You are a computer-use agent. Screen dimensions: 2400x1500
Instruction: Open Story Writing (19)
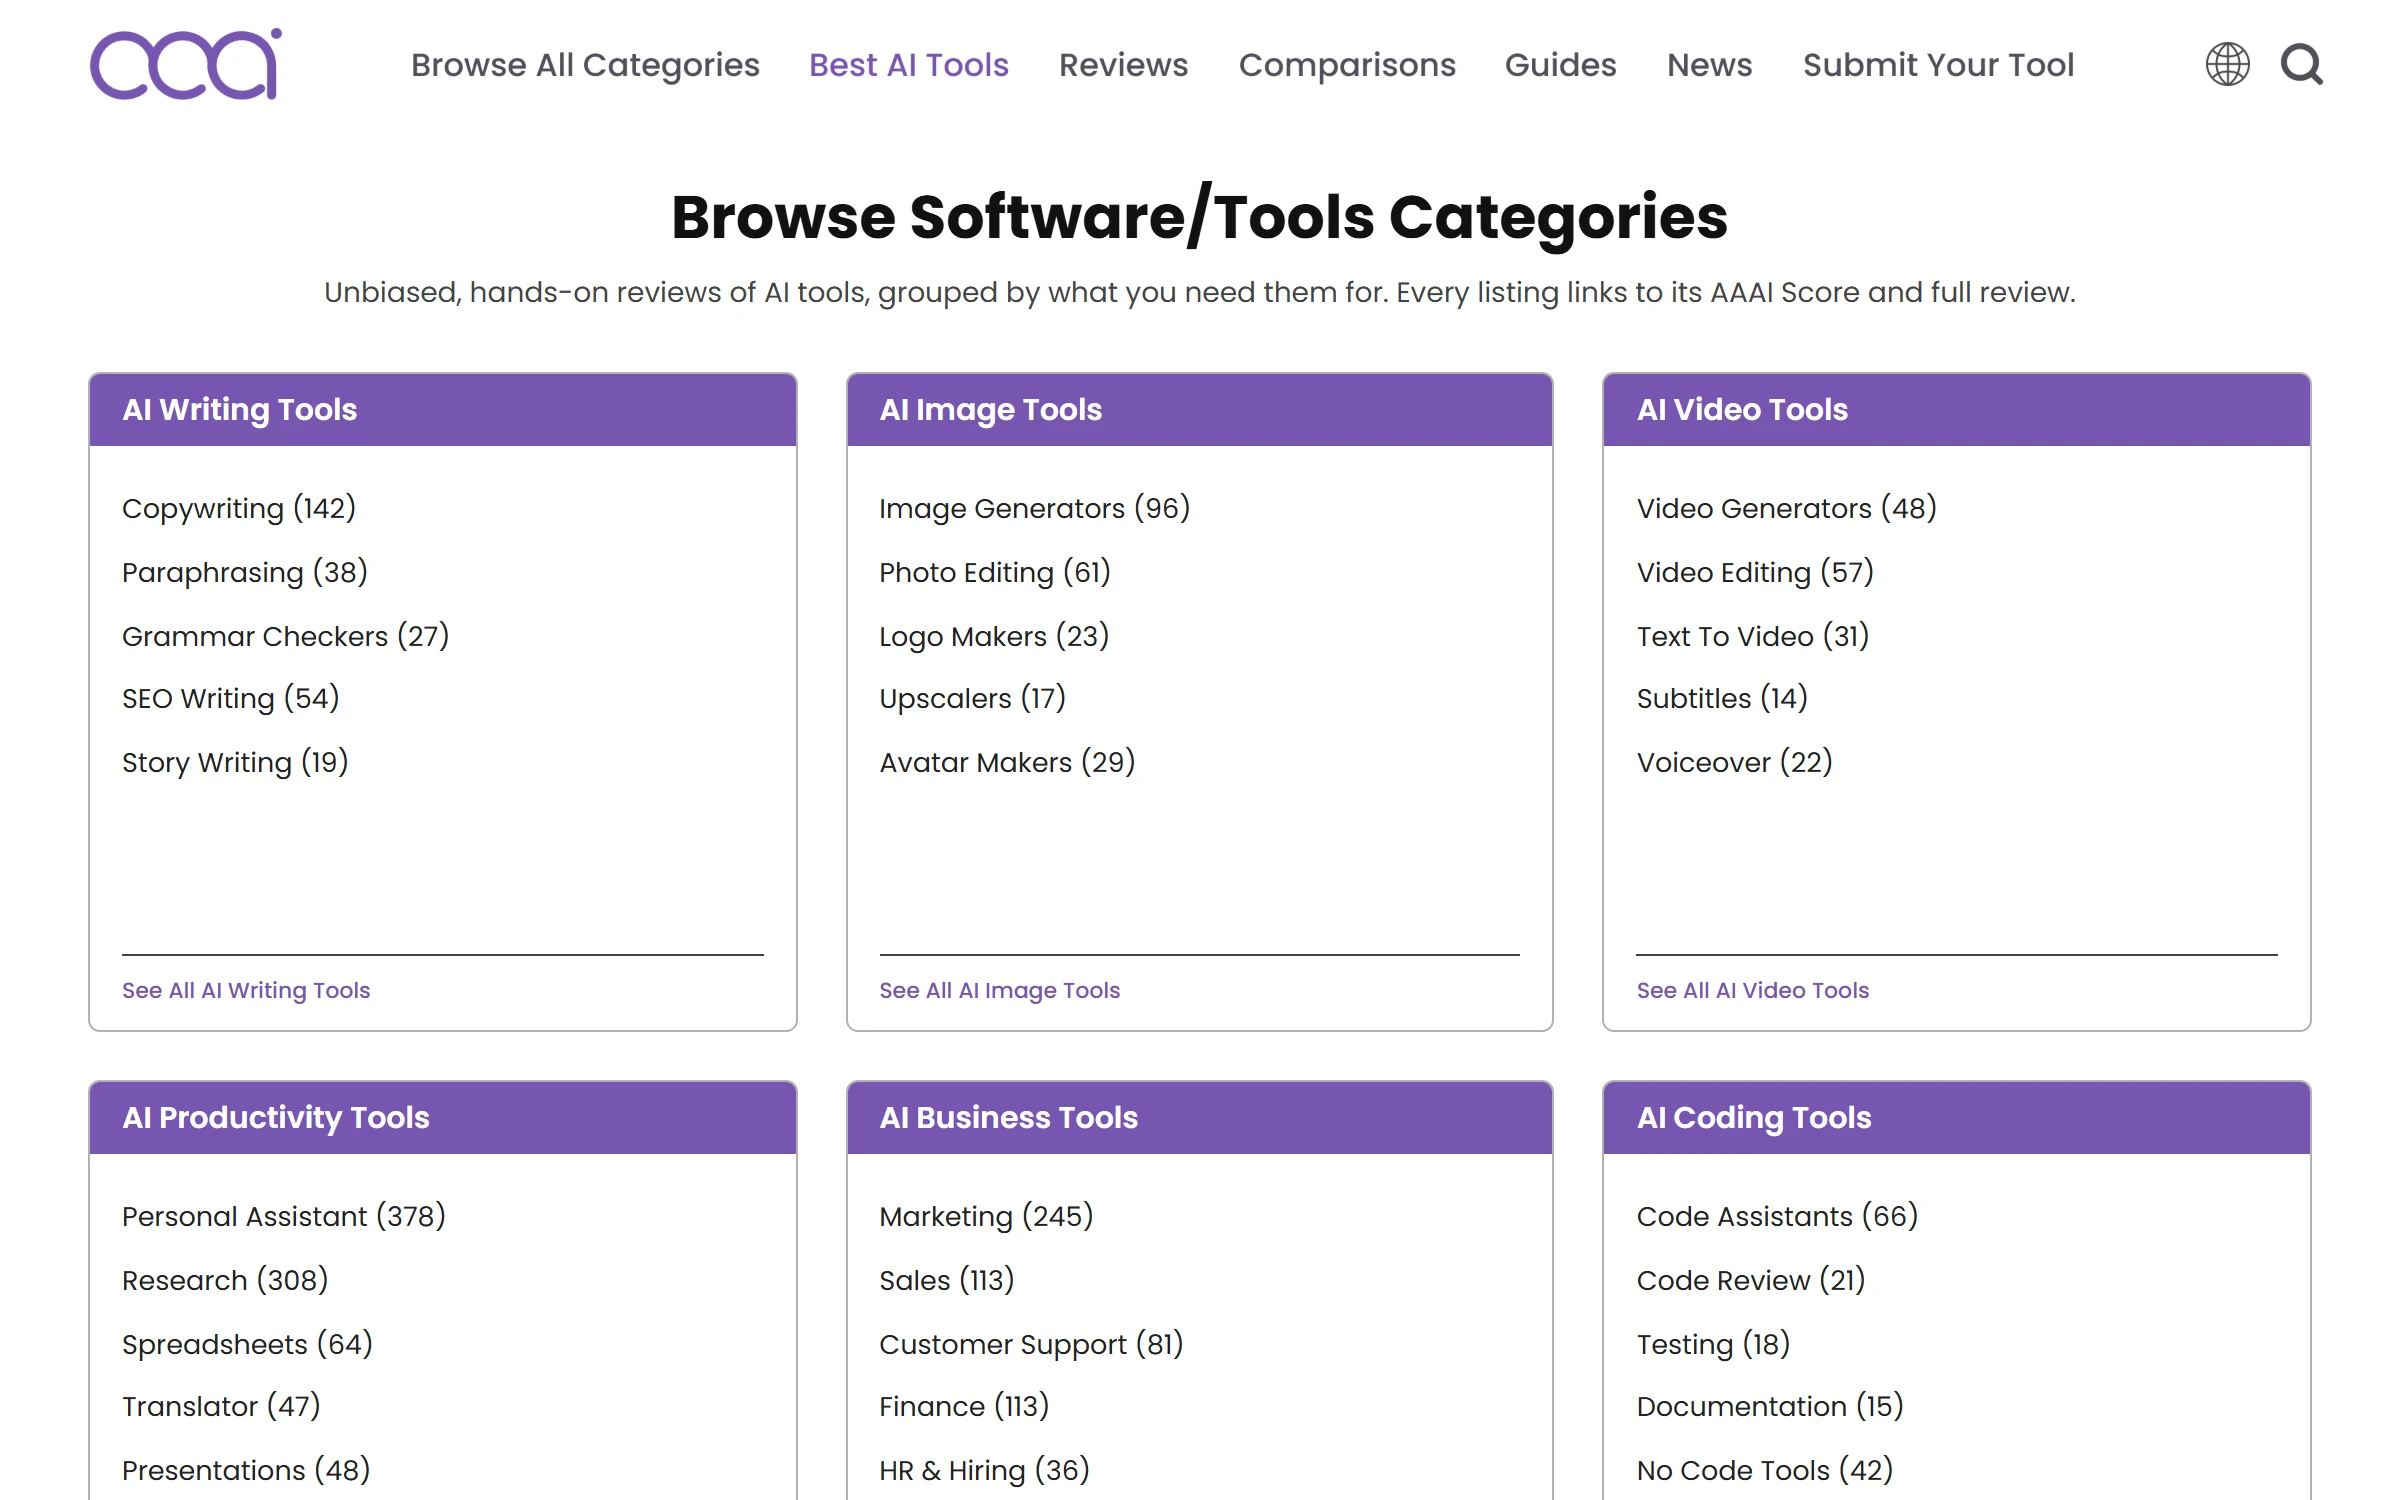pyautogui.click(x=235, y=762)
